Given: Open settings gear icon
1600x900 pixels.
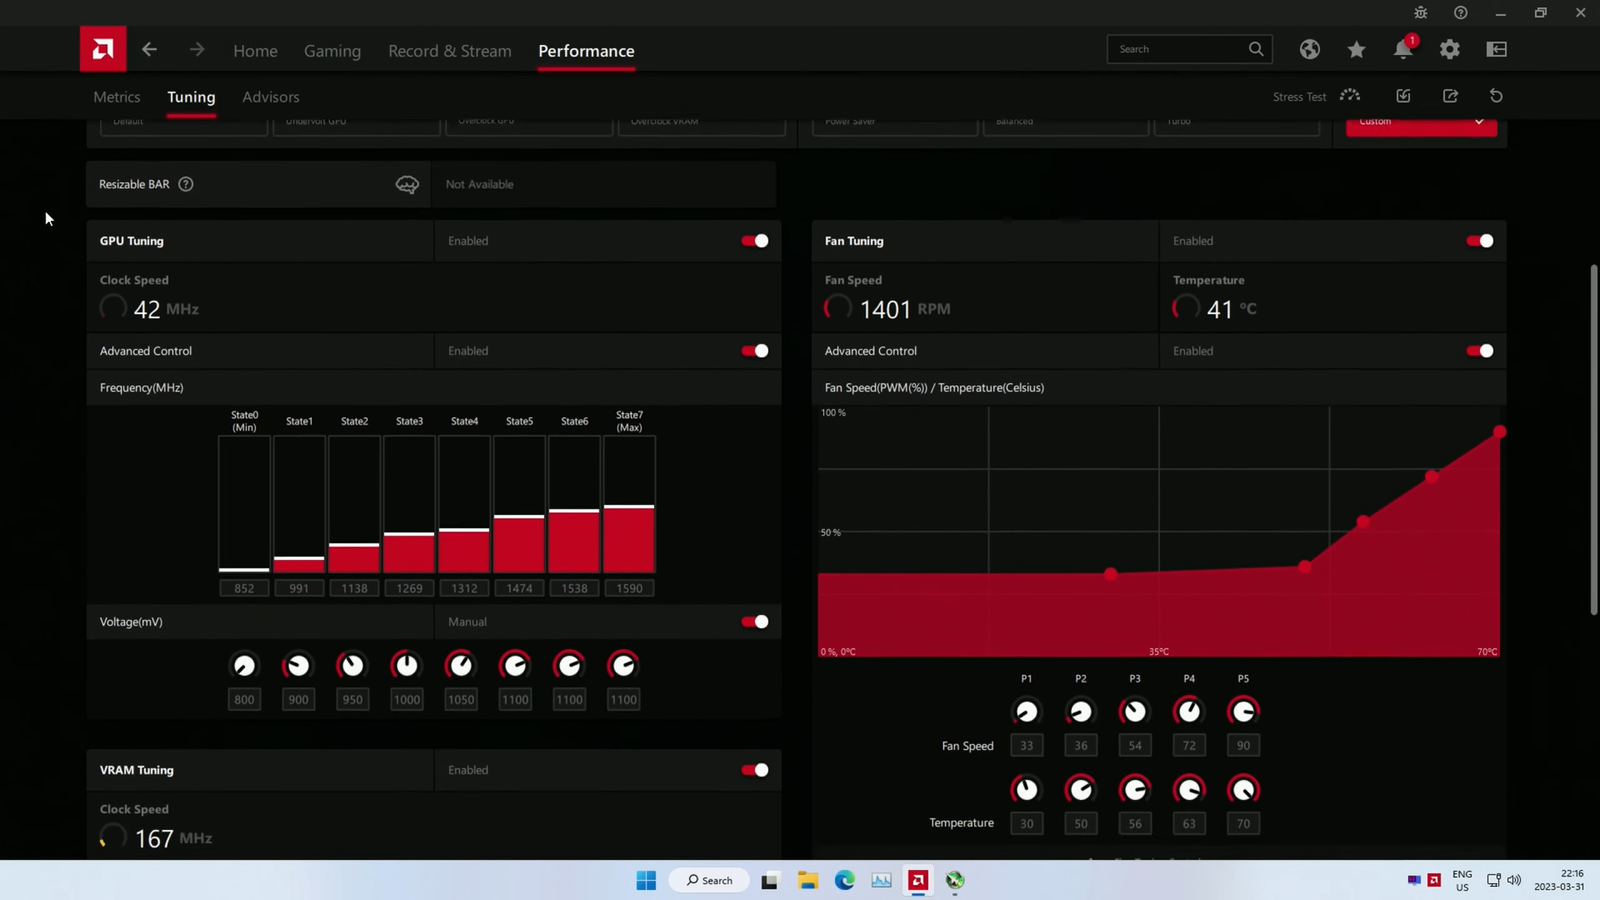Looking at the screenshot, I should (1449, 49).
